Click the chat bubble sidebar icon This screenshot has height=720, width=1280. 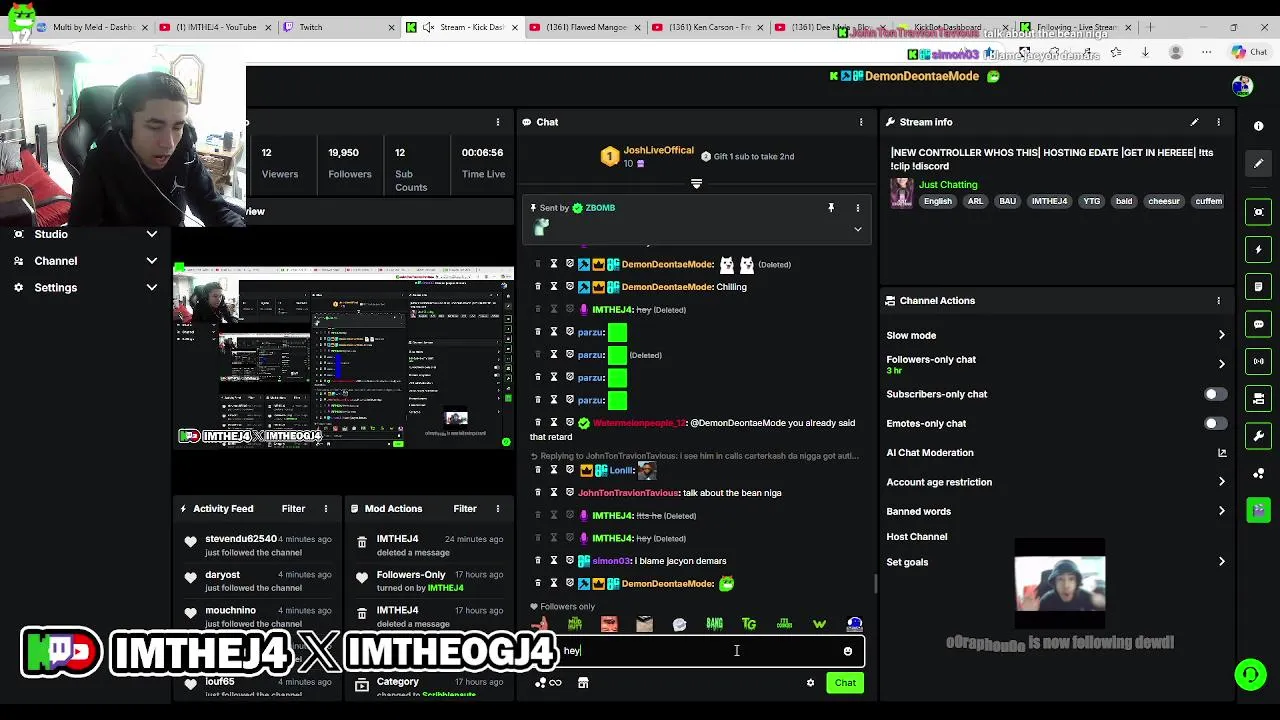pyautogui.click(x=1259, y=324)
